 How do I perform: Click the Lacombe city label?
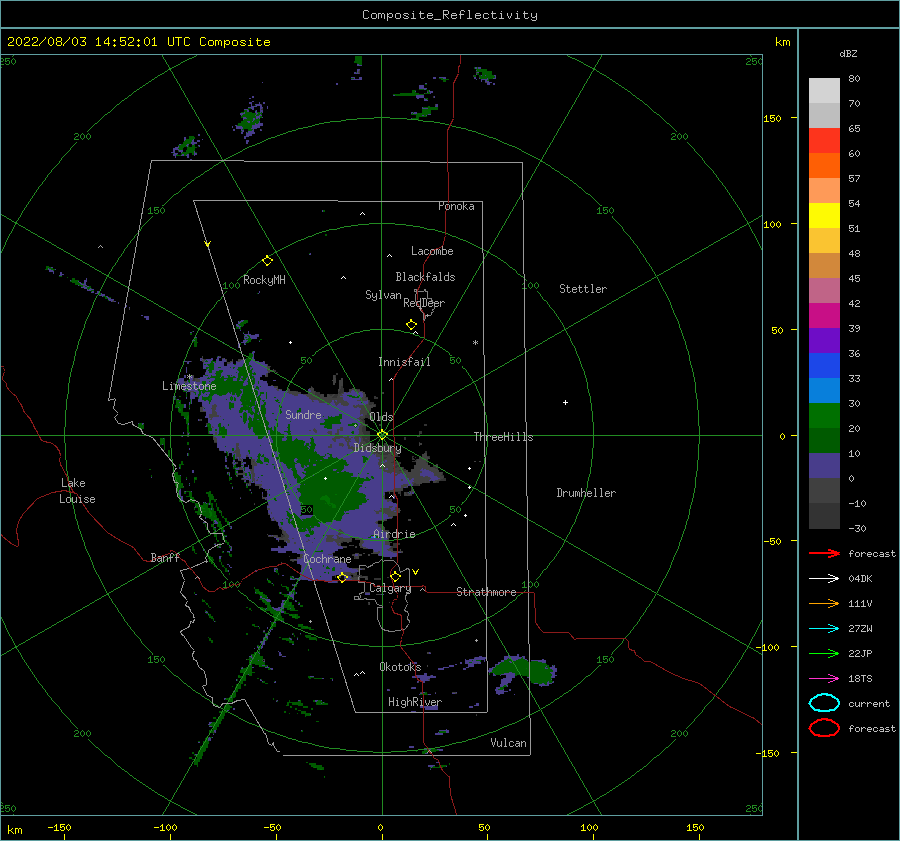point(432,251)
